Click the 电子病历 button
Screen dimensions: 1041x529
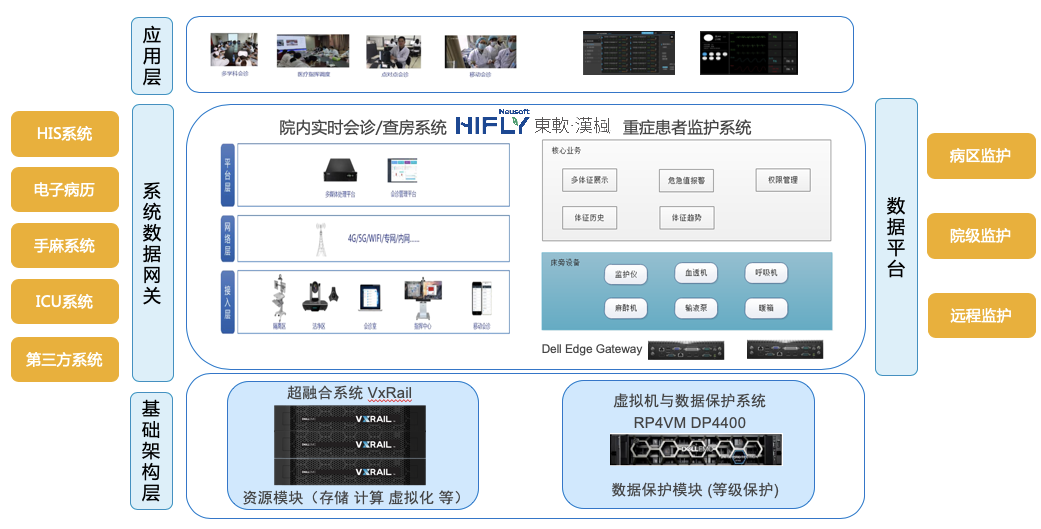(65, 190)
